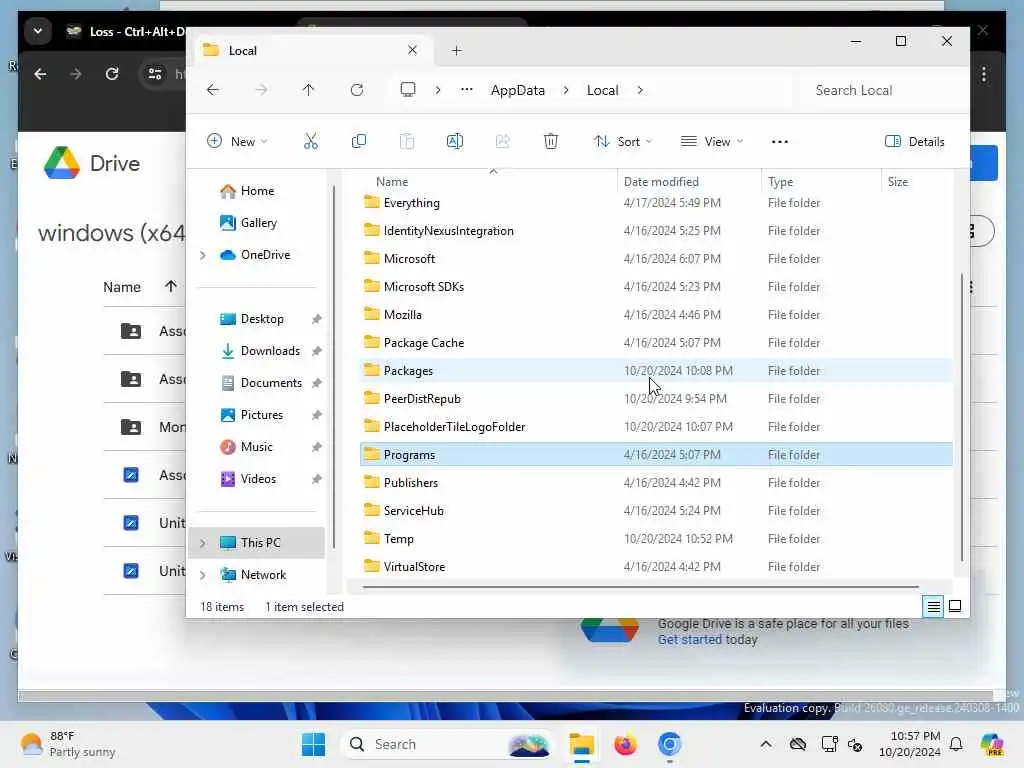
Task: Expand chevron after Local breadcrumb
Action: [x=640, y=90]
